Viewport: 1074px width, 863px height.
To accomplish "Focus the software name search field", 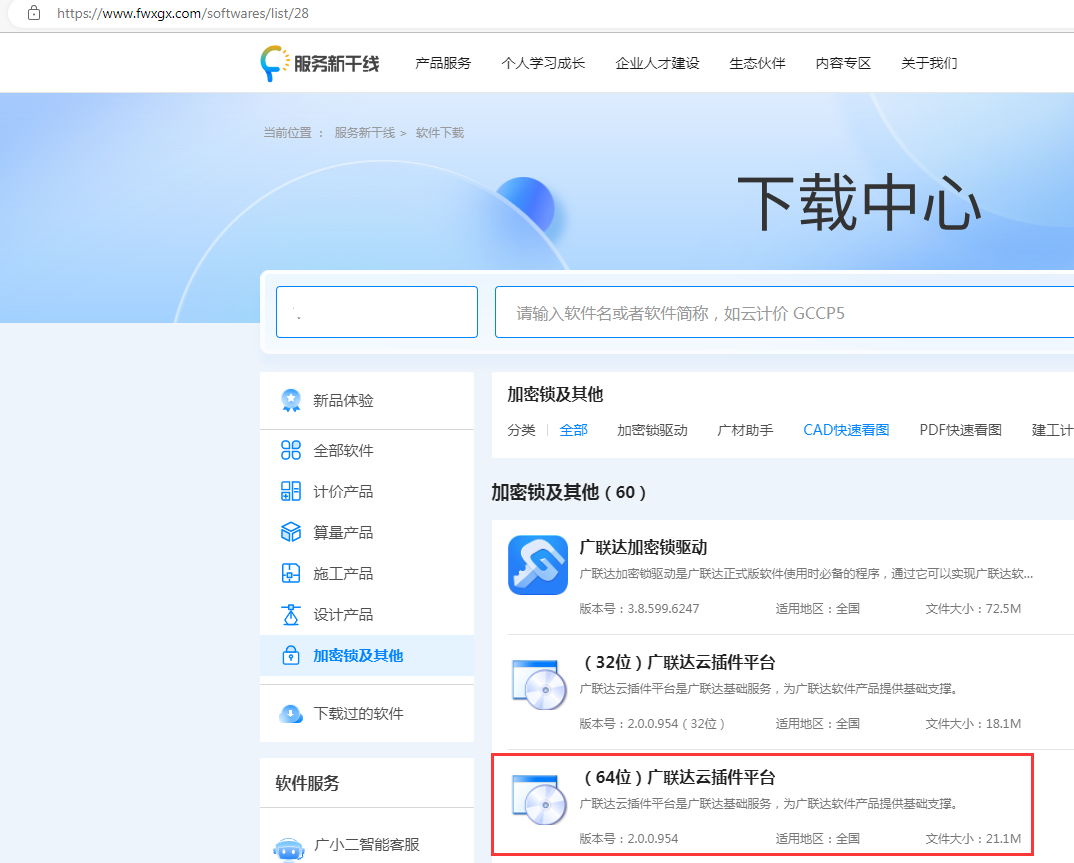I will point(784,312).
